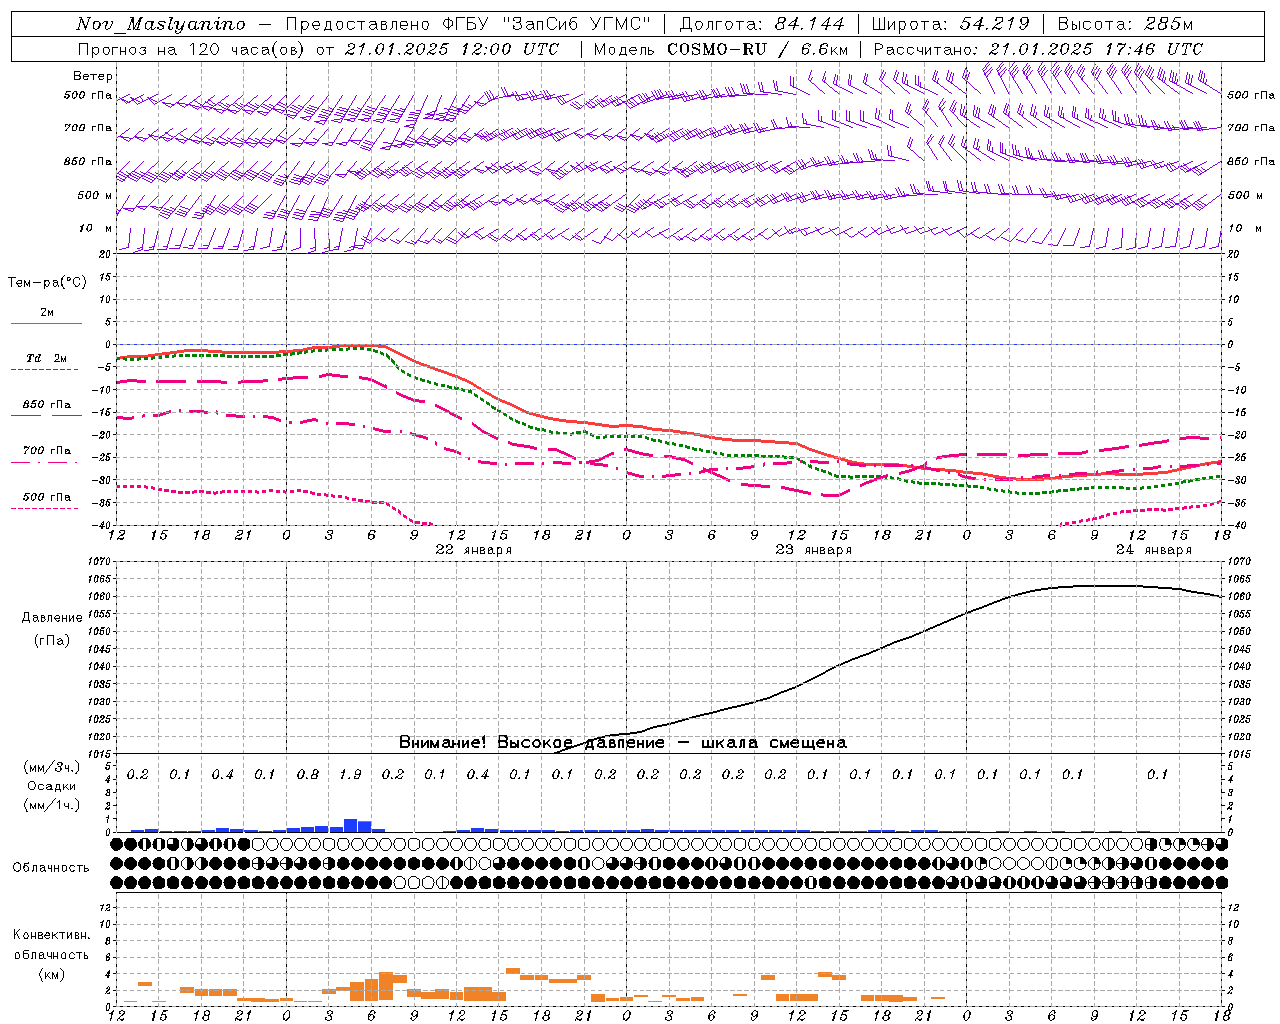Click the Прогноз на 120 часа(ов) text
The image size is (1280, 1024).
193,49
